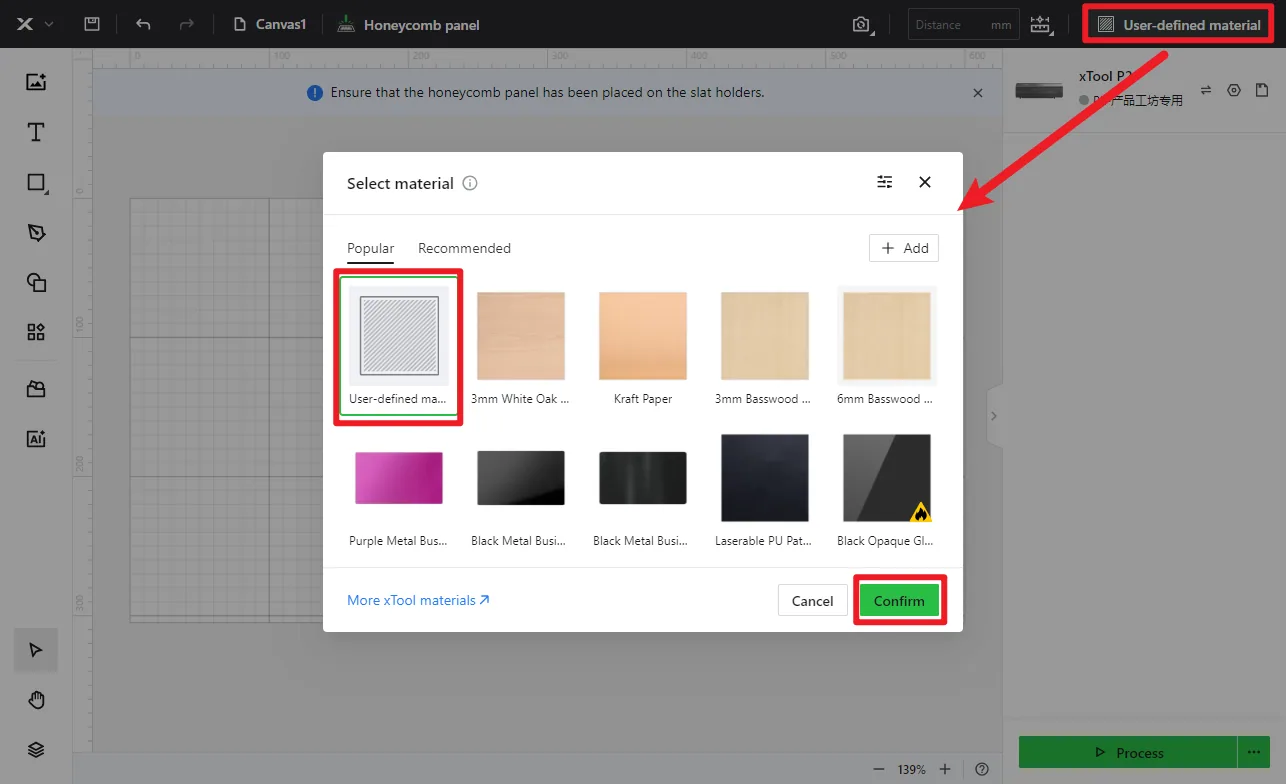Pick the vector pen tool
This screenshot has height=784, width=1286.
(x=36, y=232)
